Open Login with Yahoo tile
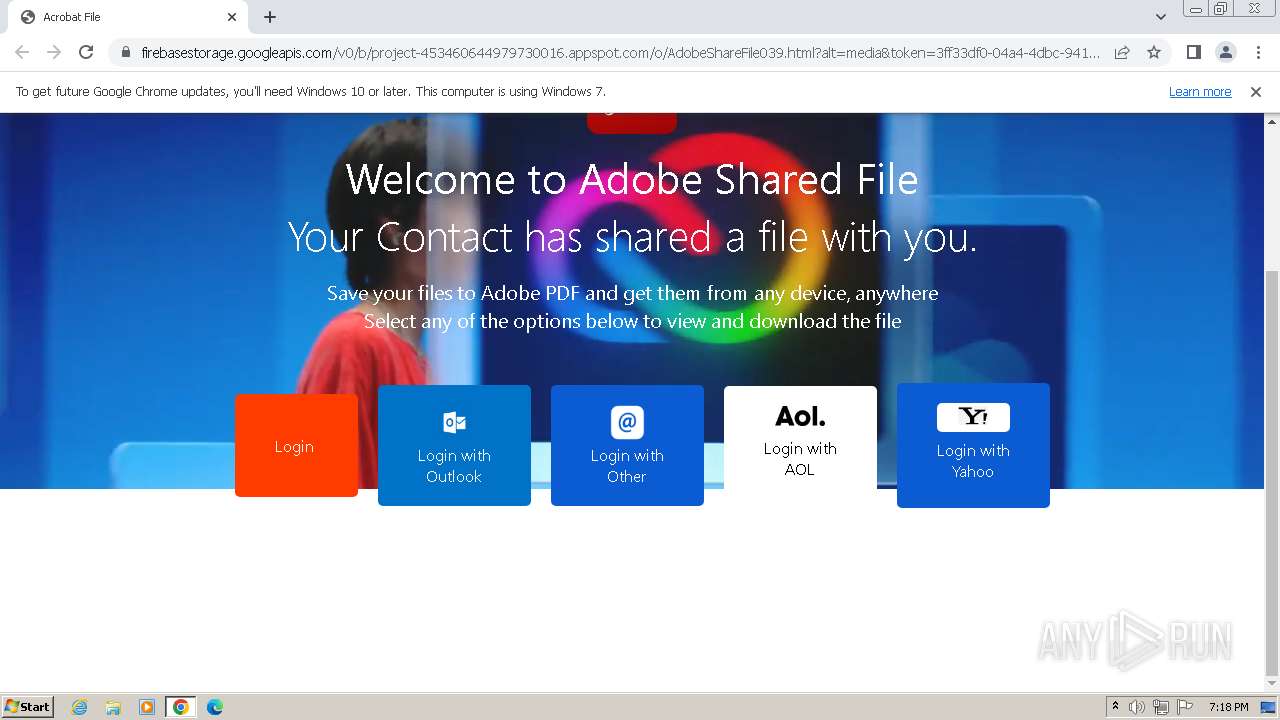Image resolution: width=1280 pixels, height=720 pixels. coord(973,445)
